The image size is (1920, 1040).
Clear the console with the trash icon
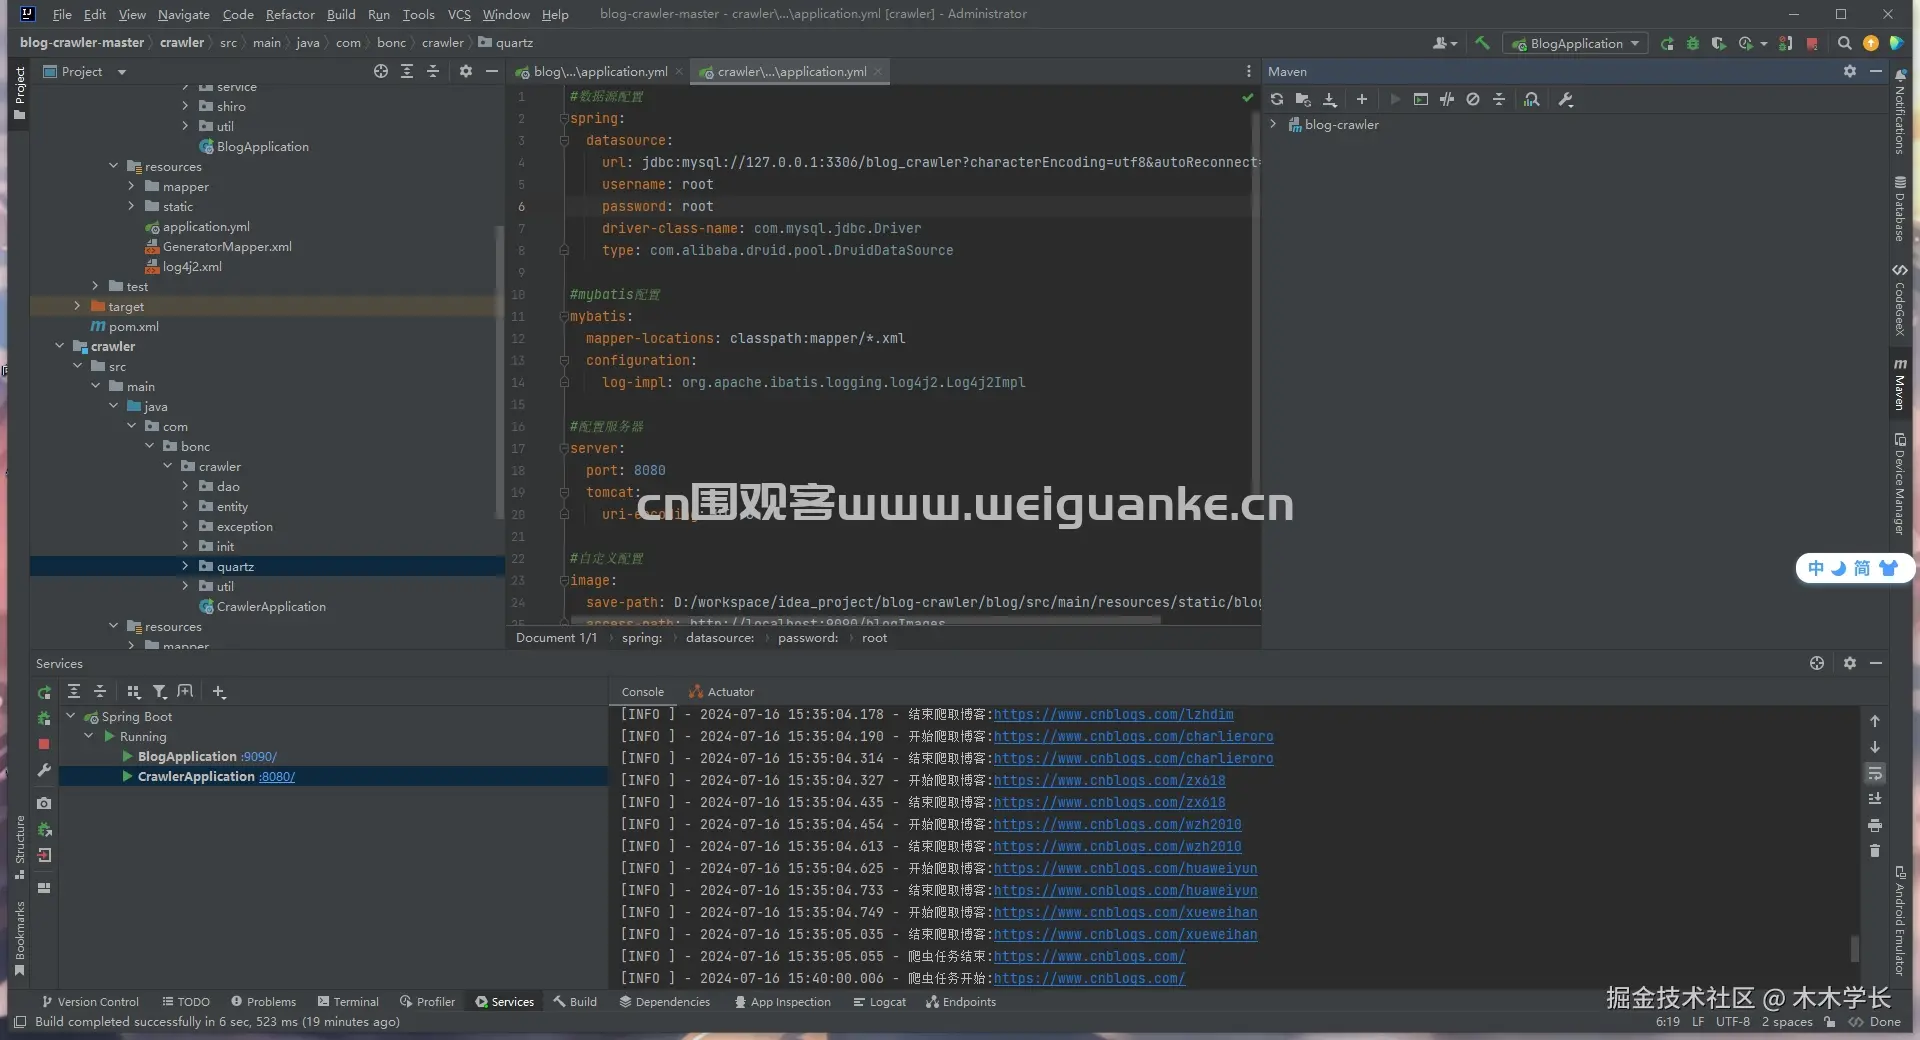click(x=1875, y=851)
